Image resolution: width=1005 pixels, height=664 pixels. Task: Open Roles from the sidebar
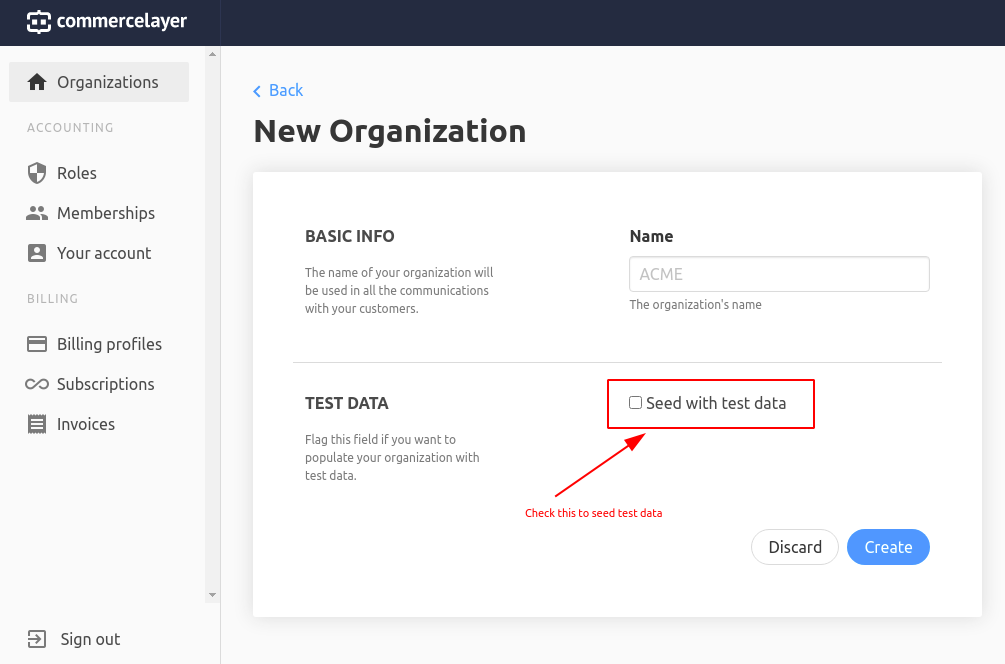tap(78, 173)
